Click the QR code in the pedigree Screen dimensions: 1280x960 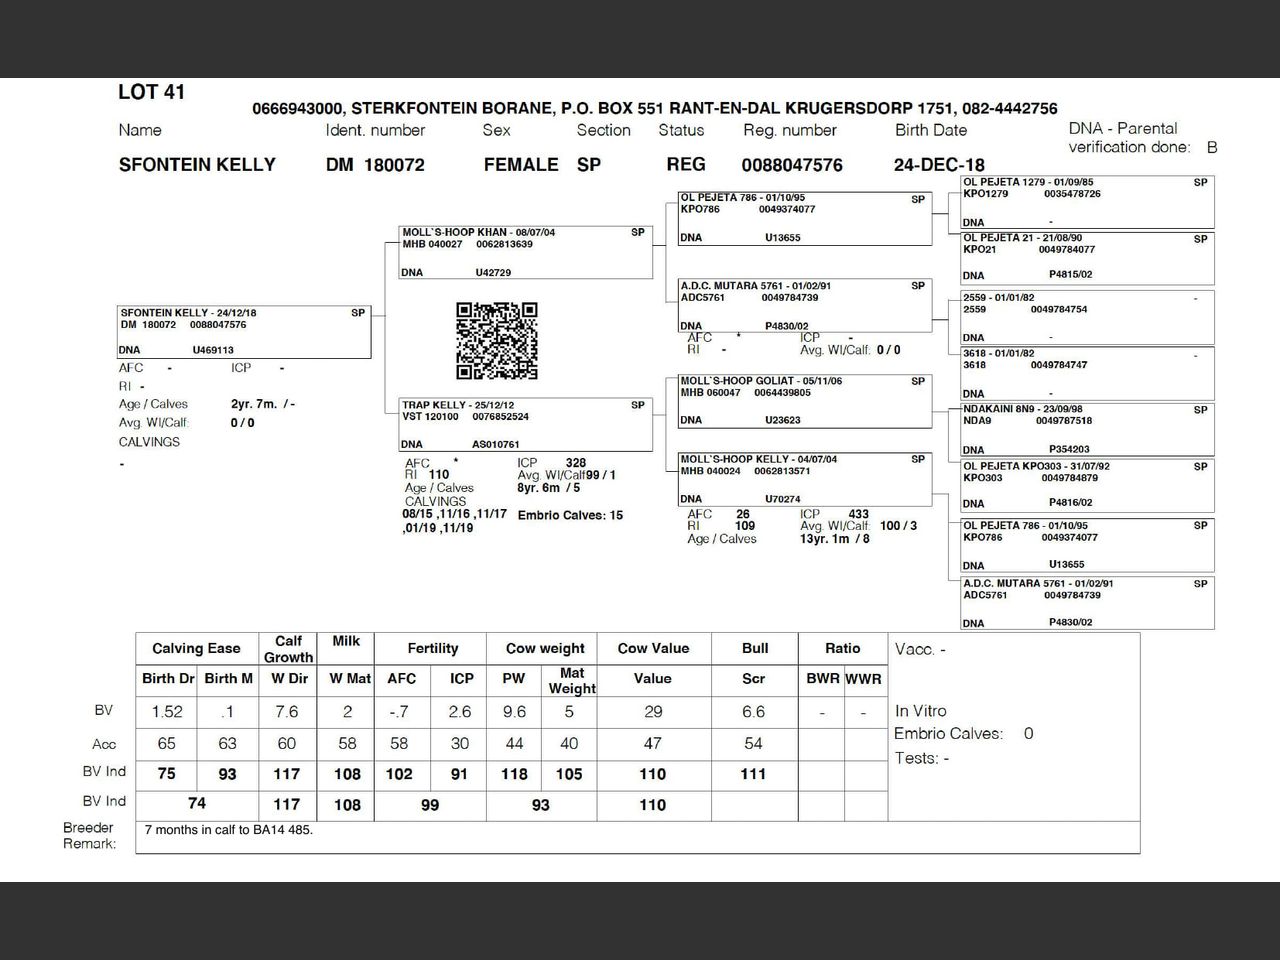(x=497, y=341)
